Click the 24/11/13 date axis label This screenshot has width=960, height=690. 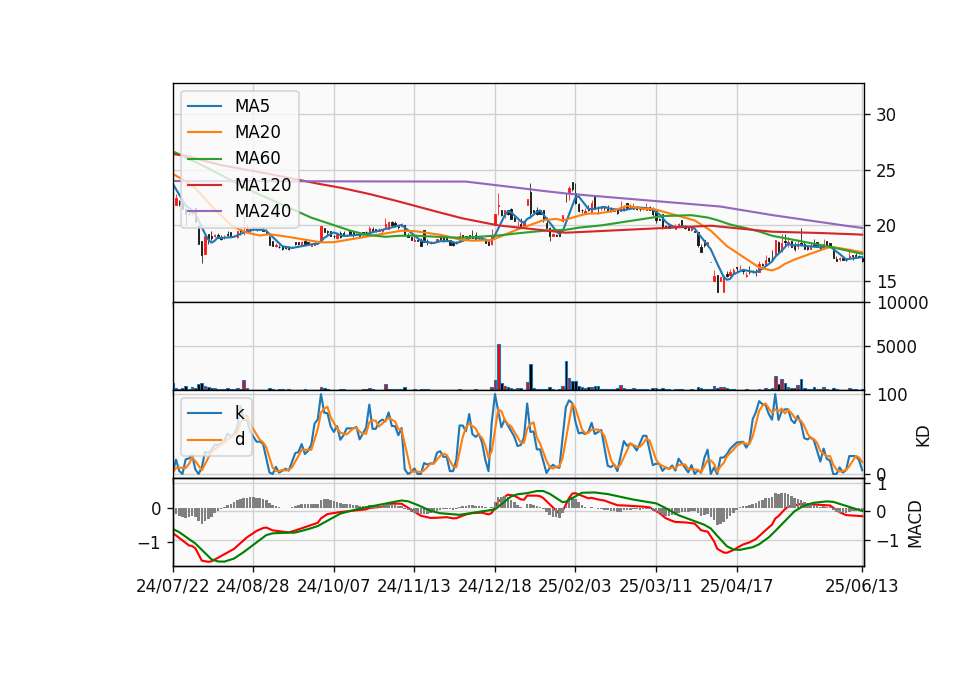[414, 587]
